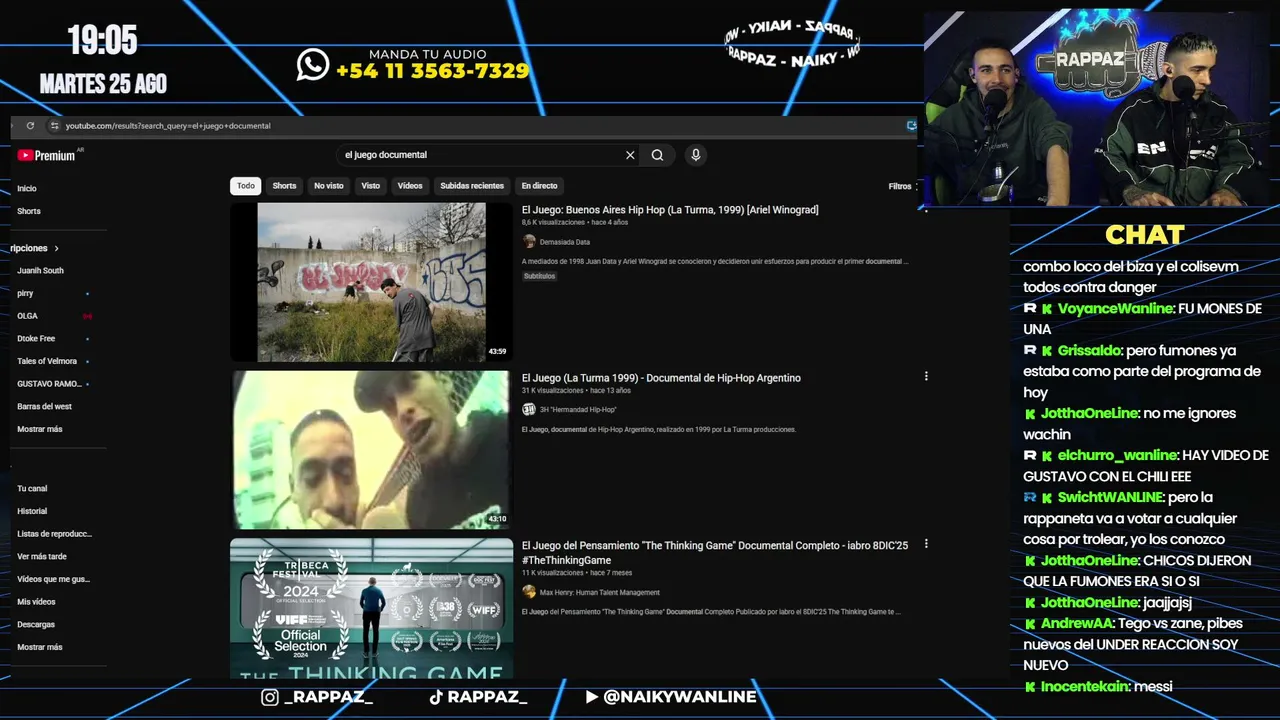This screenshot has height=720, width=1280.
Task: Show more items under Descargas
Action: pyautogui.click(x=40, y=647)
